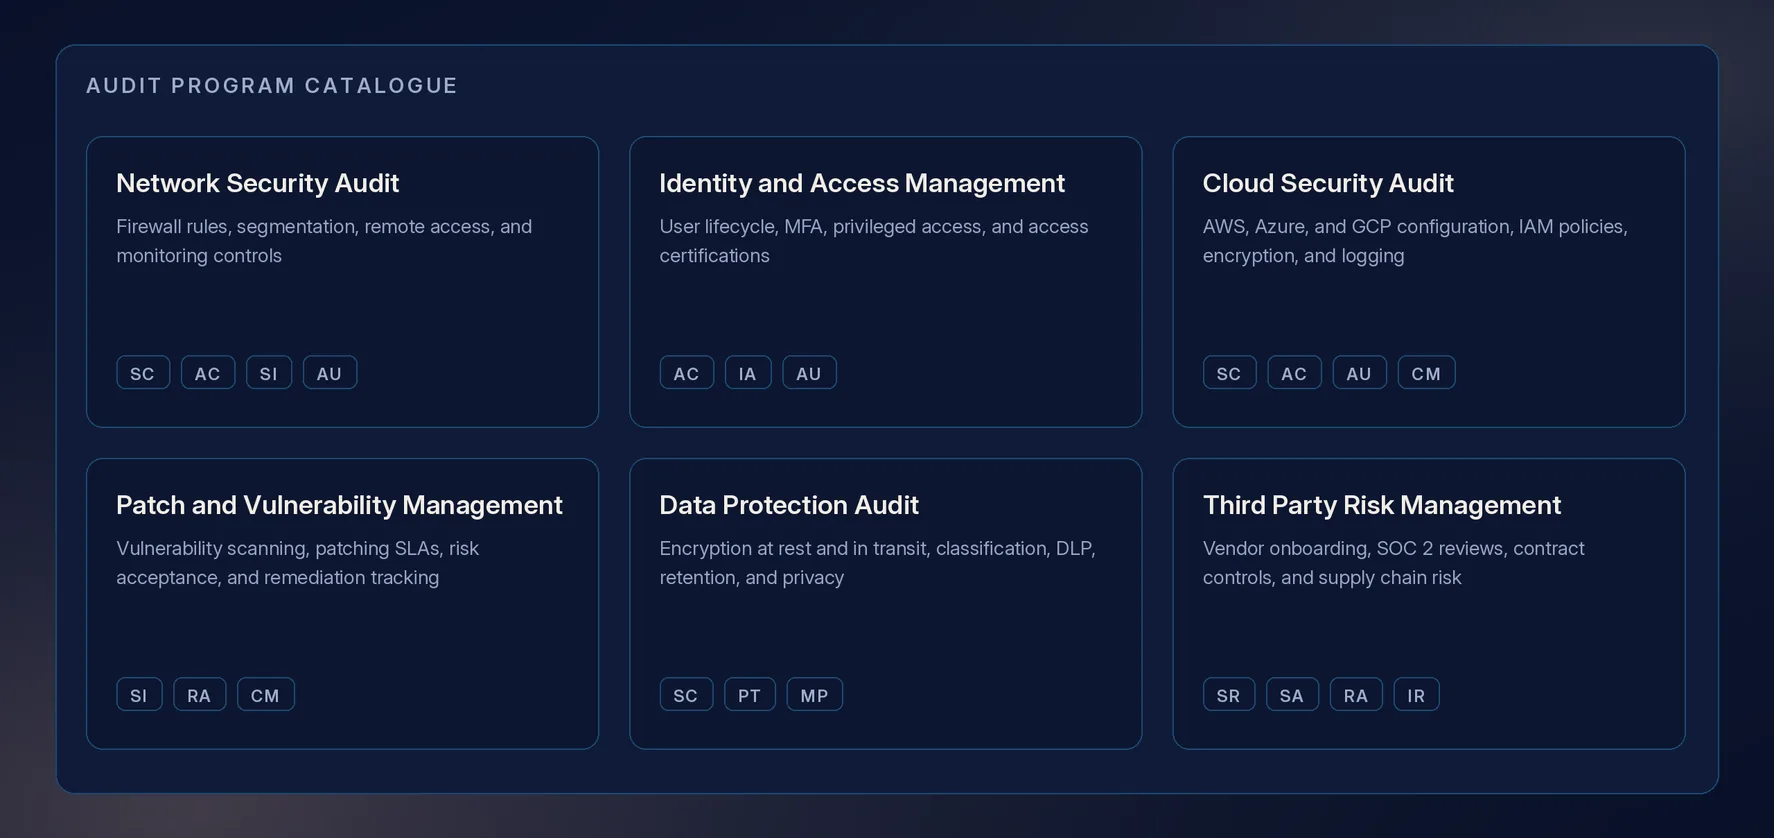Image resolution: width=1774 pixels, height=838 pixels.
Task: Choose the AC tag in Cloud Security Audit
Action: (1295, 373)
